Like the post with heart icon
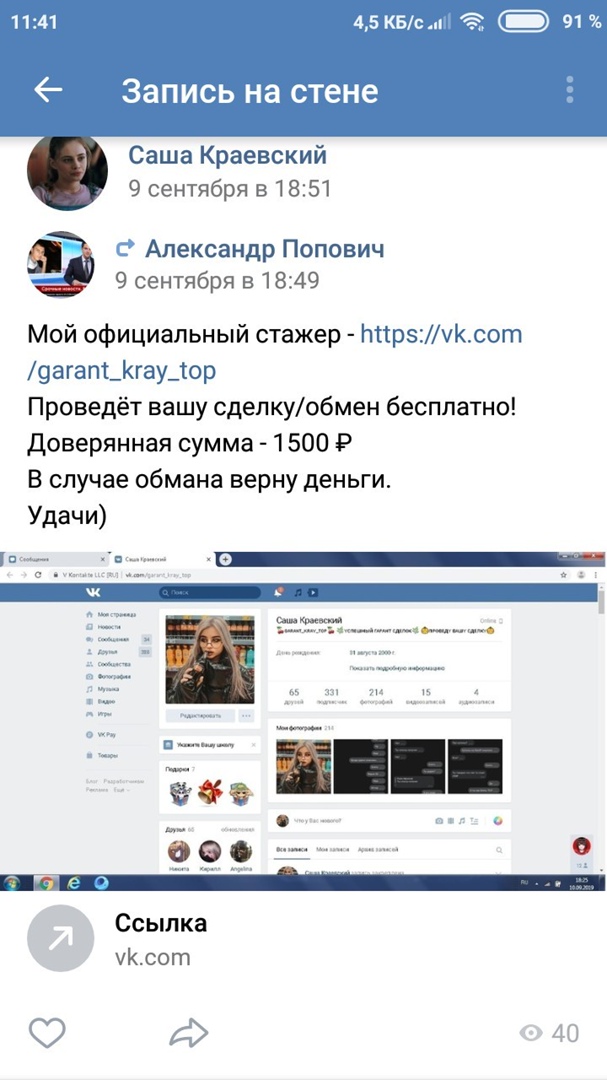Viewport: 607px width, 1080px height. click(47, 1032)
